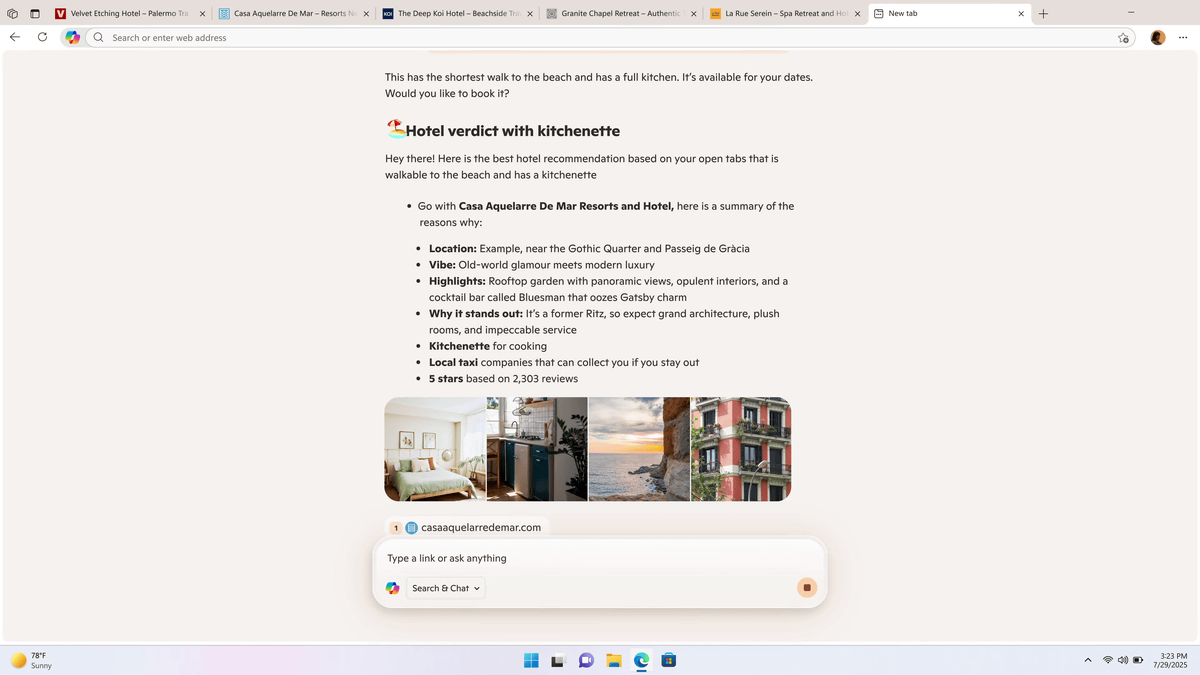Click the Hotel verdict with kitchenette heading
1200x675 pixels.
click(512, 131)
